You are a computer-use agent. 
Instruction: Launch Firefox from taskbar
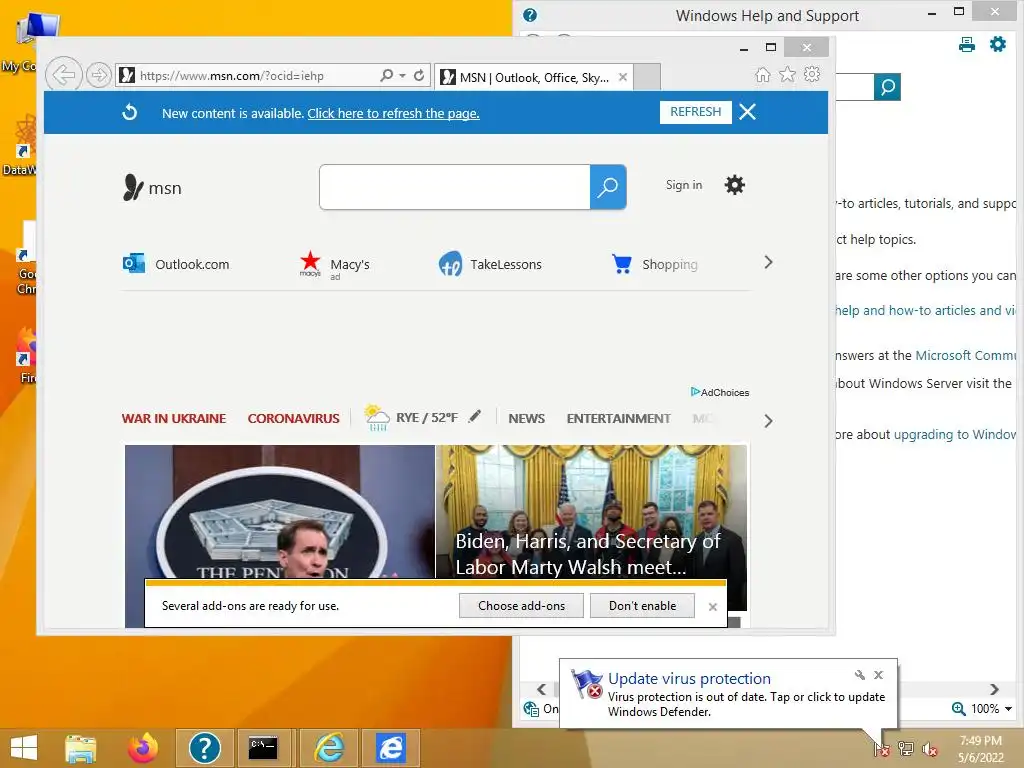pyautogui.click(x=143, y=748)
